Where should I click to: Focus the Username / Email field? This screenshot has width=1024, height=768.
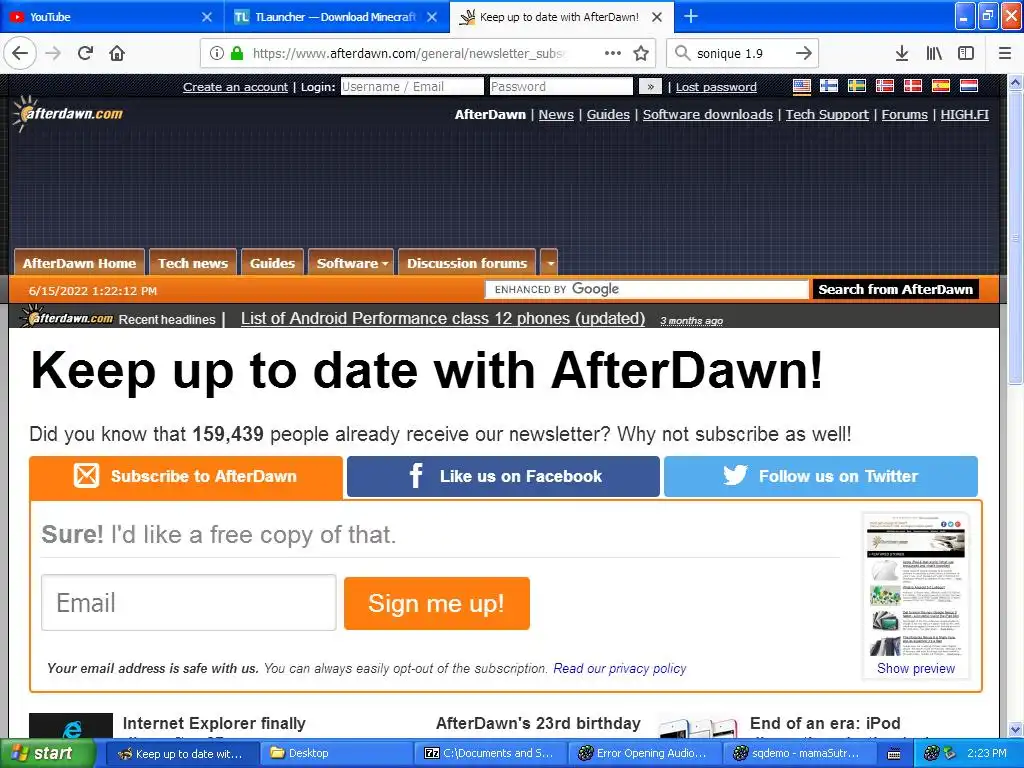tap(412, 86)
